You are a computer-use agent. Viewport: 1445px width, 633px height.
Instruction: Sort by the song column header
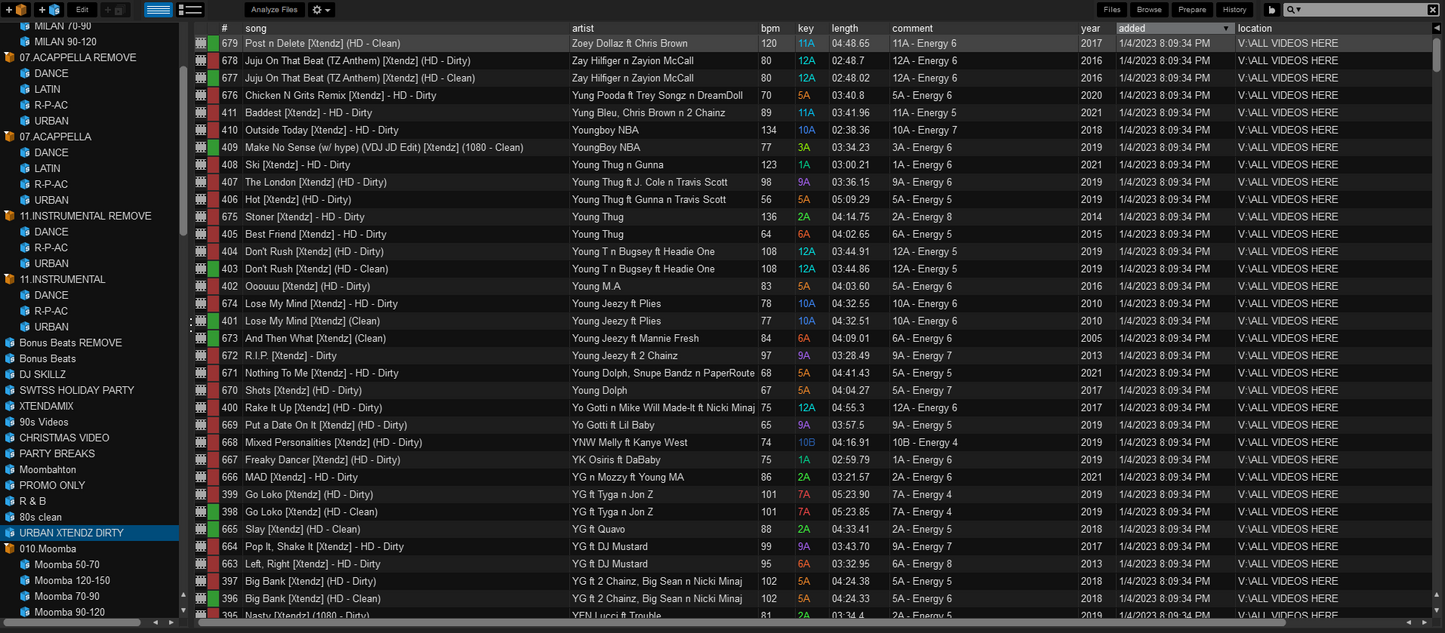405,29
